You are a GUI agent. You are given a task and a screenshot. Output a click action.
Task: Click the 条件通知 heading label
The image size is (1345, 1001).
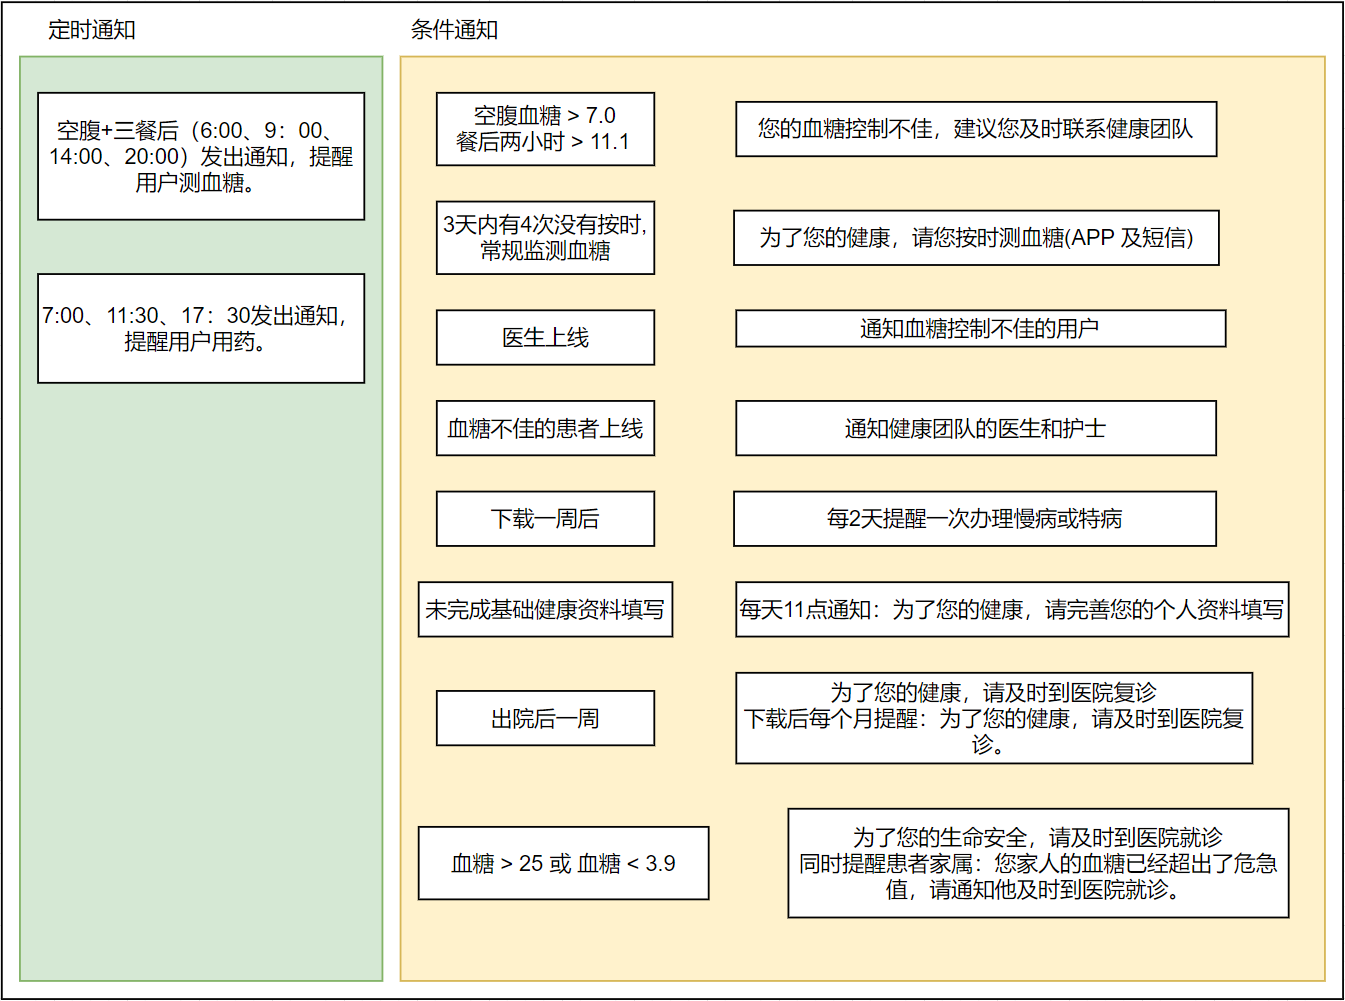coord(454,30)
